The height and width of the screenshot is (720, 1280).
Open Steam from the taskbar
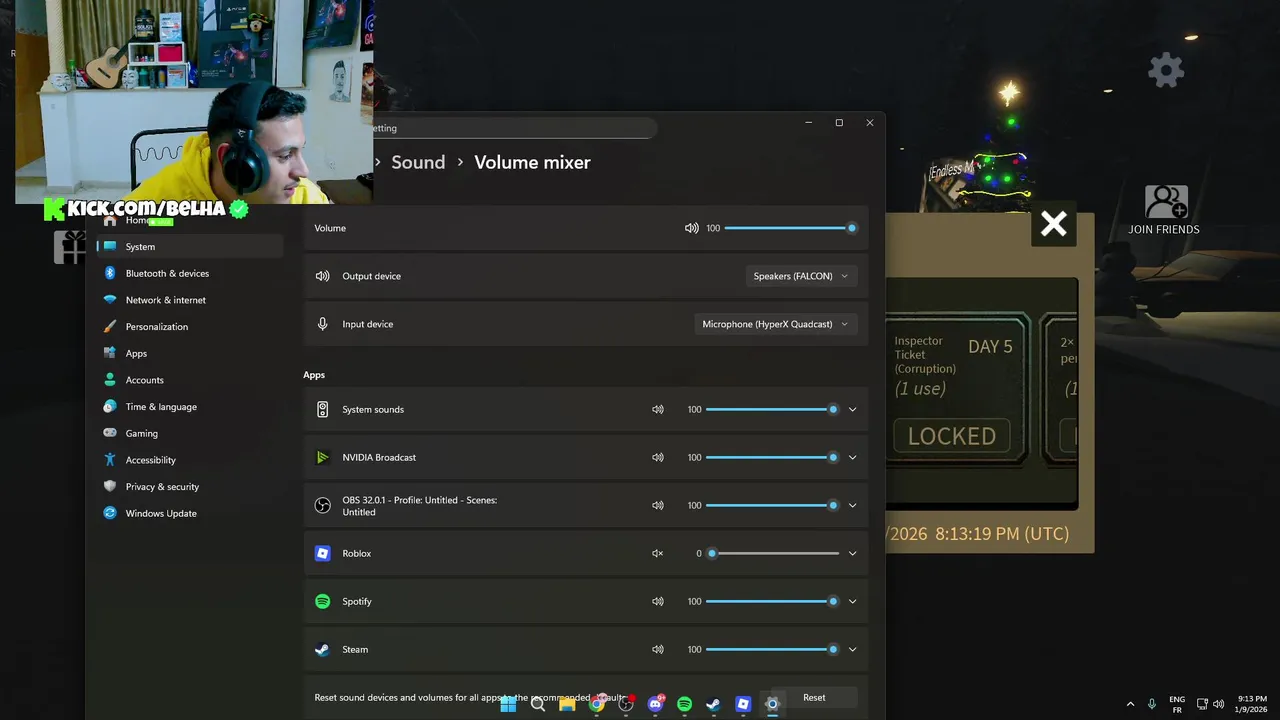[x=713, y=704]
